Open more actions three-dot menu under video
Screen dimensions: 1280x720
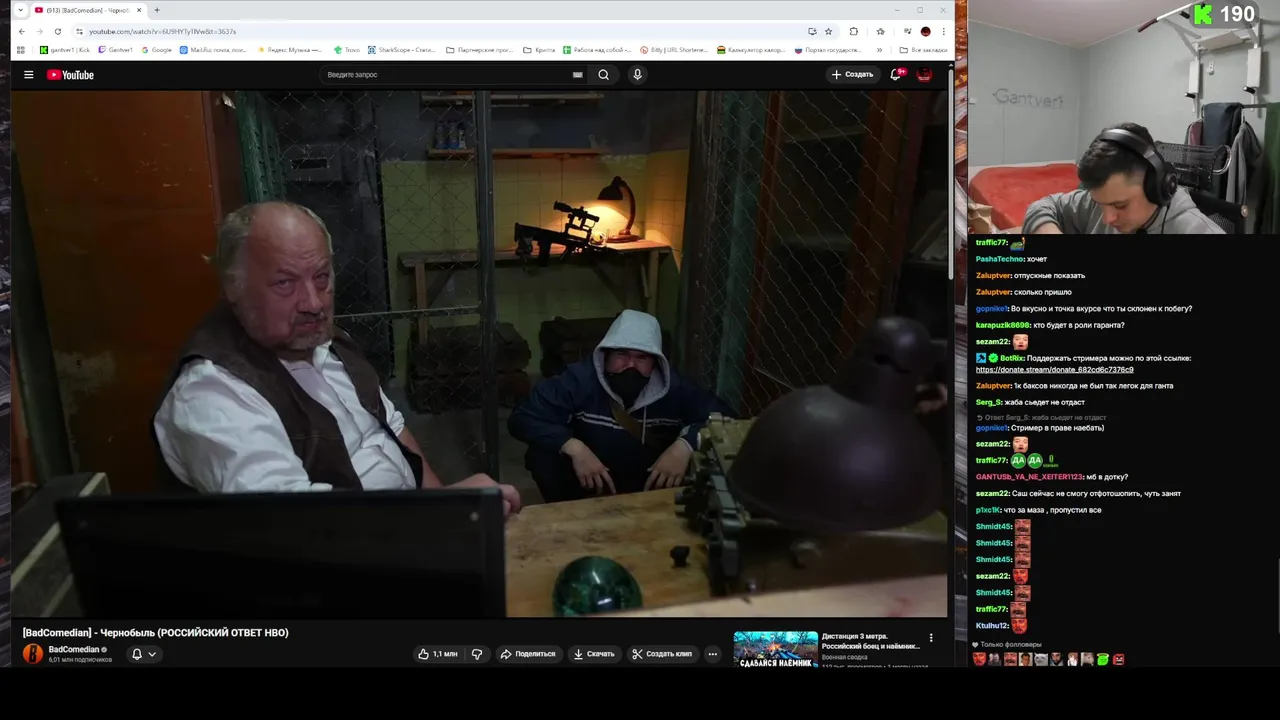tap(712, 654)
